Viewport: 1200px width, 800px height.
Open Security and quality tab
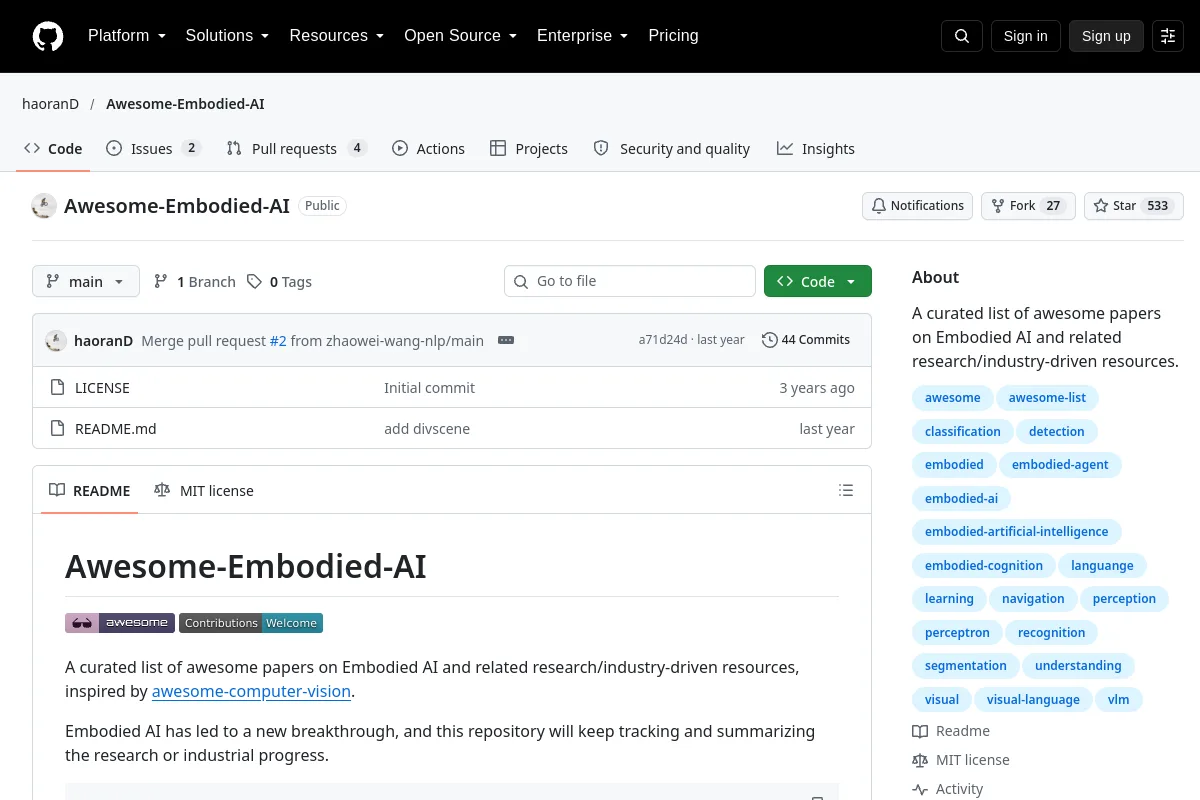672,149
